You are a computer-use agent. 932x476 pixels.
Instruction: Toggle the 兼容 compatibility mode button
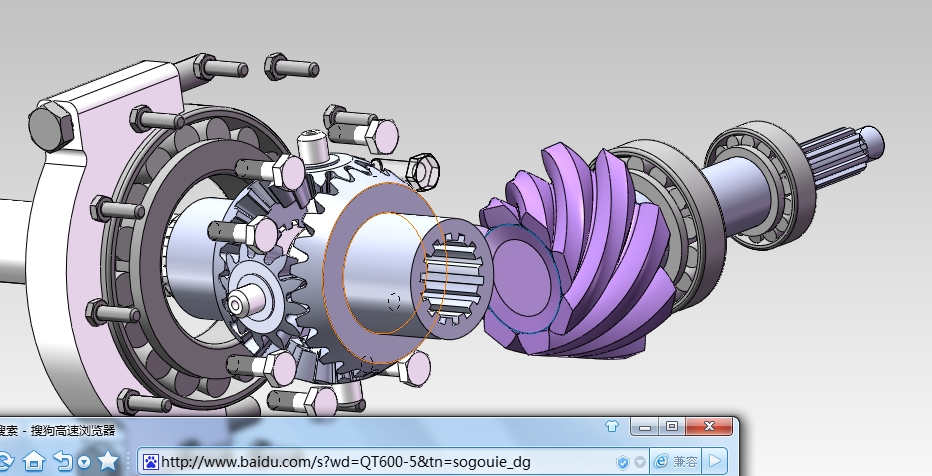pyautogui.click(x=675, y=462)
